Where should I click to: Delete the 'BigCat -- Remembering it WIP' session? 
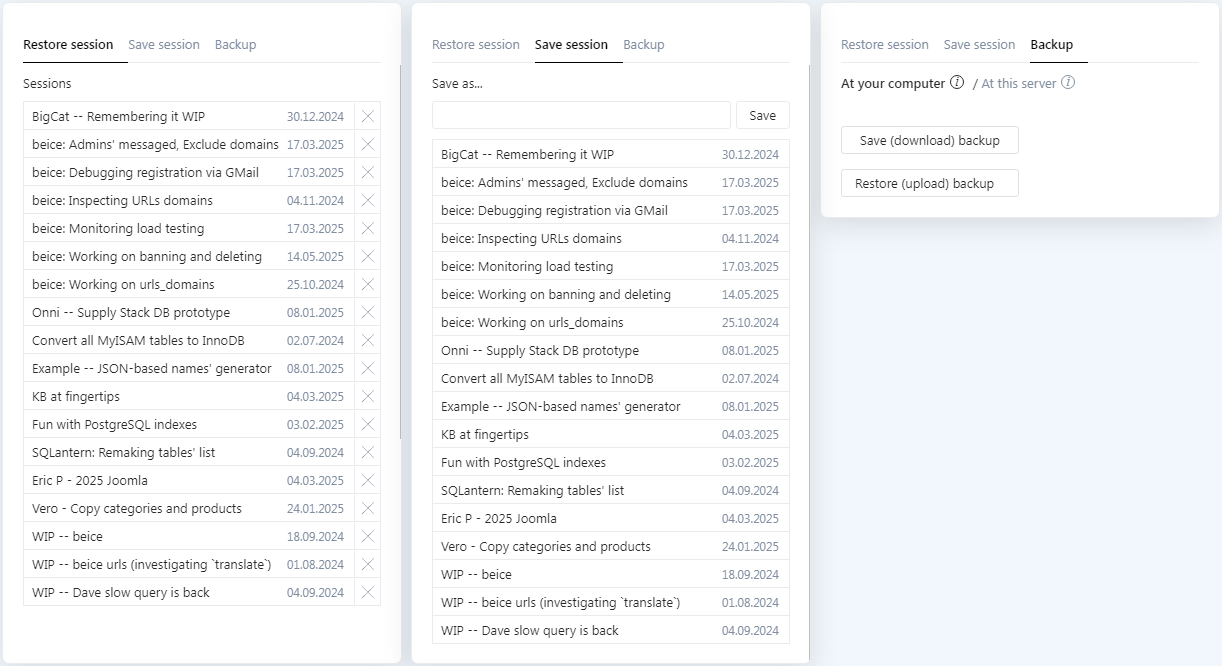[367, 116]
